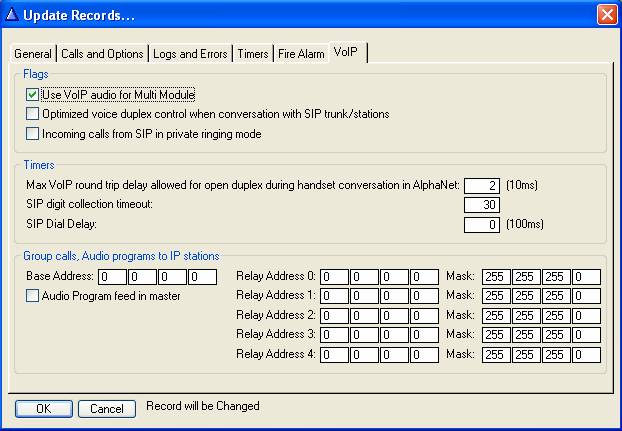This screenshot has height=431, width=622.
Task: Click Relay Address 3 second octet field
Action: click(x=365, y=335)
